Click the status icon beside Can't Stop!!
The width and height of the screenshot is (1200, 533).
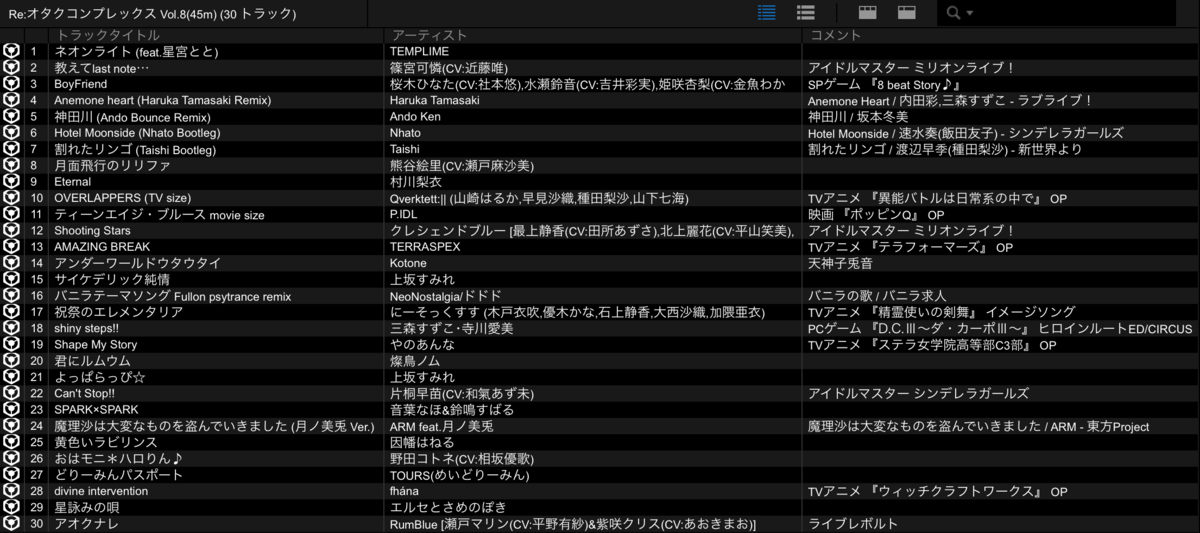tap(11, 393)
